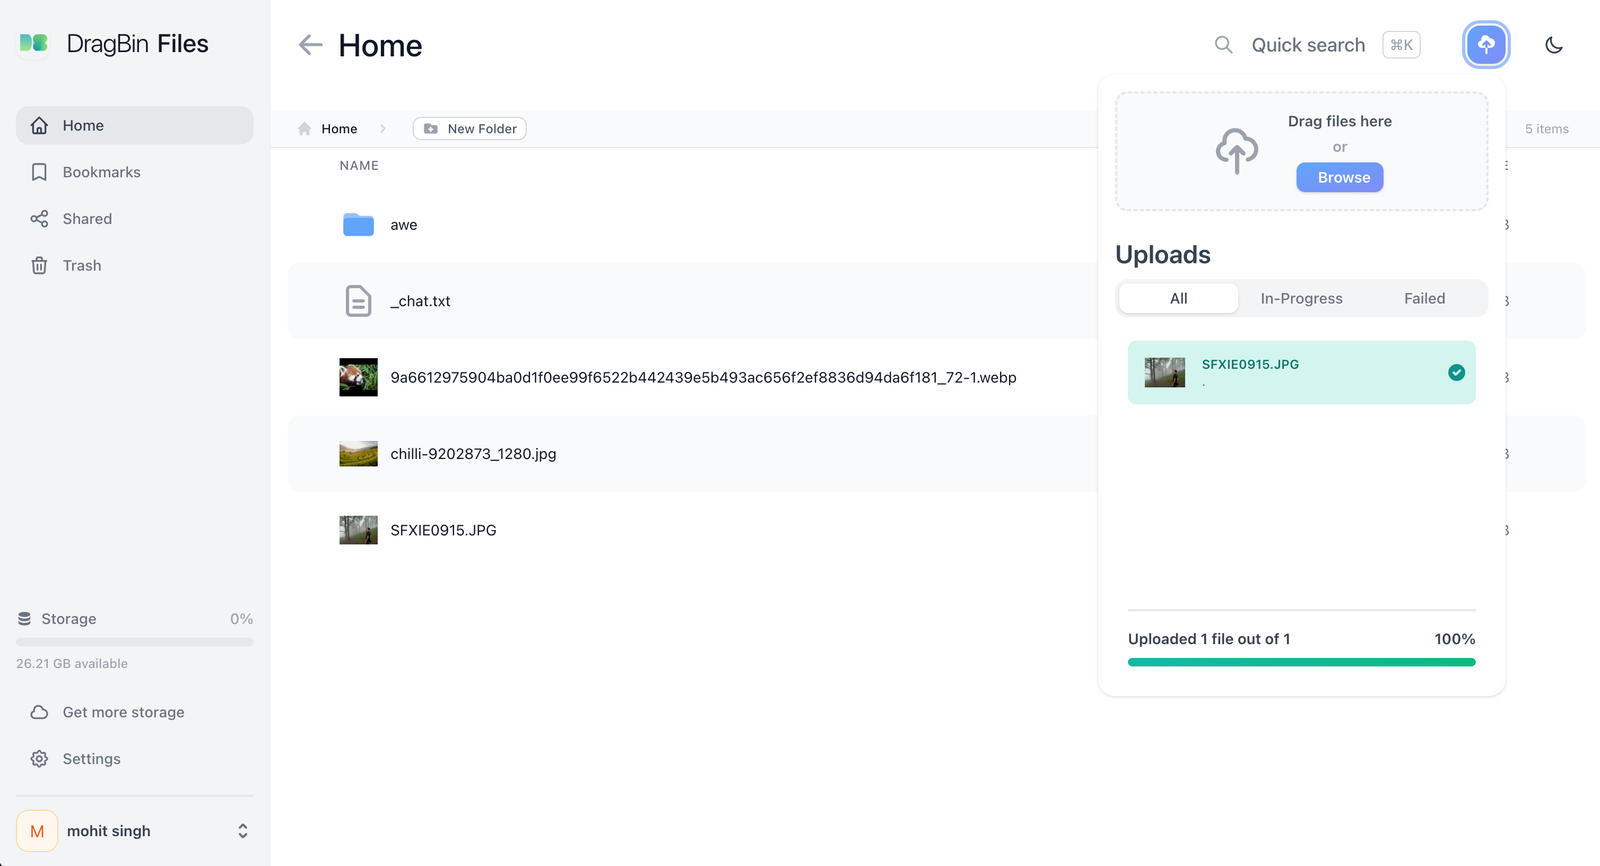This screenshot has width=1600, height=866.
Task: Open the awe folder icon
Action: point(358,225)
